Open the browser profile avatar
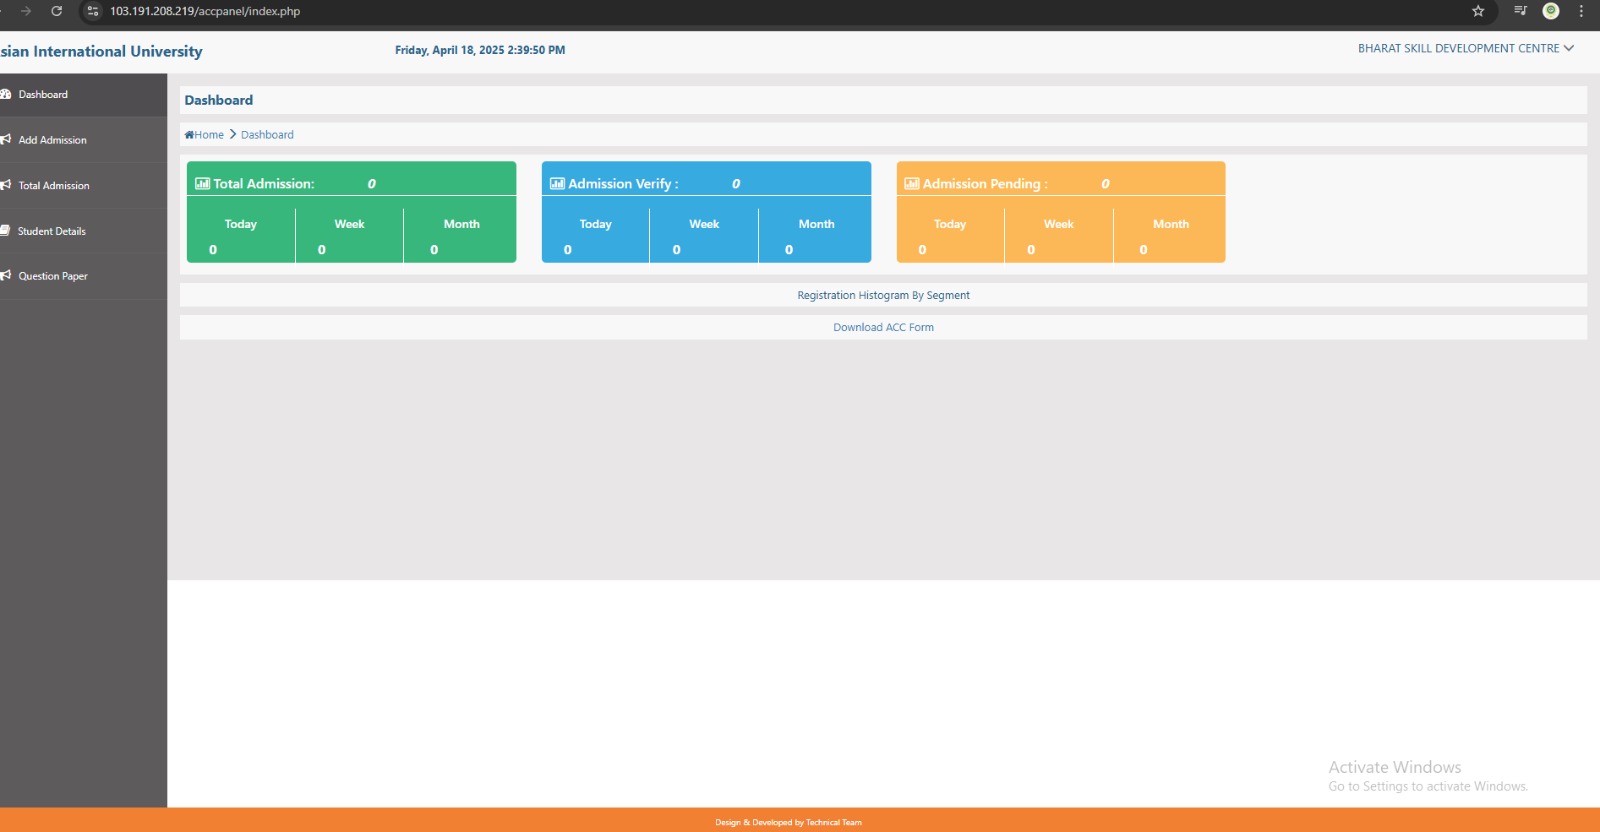 (1551, 11)
